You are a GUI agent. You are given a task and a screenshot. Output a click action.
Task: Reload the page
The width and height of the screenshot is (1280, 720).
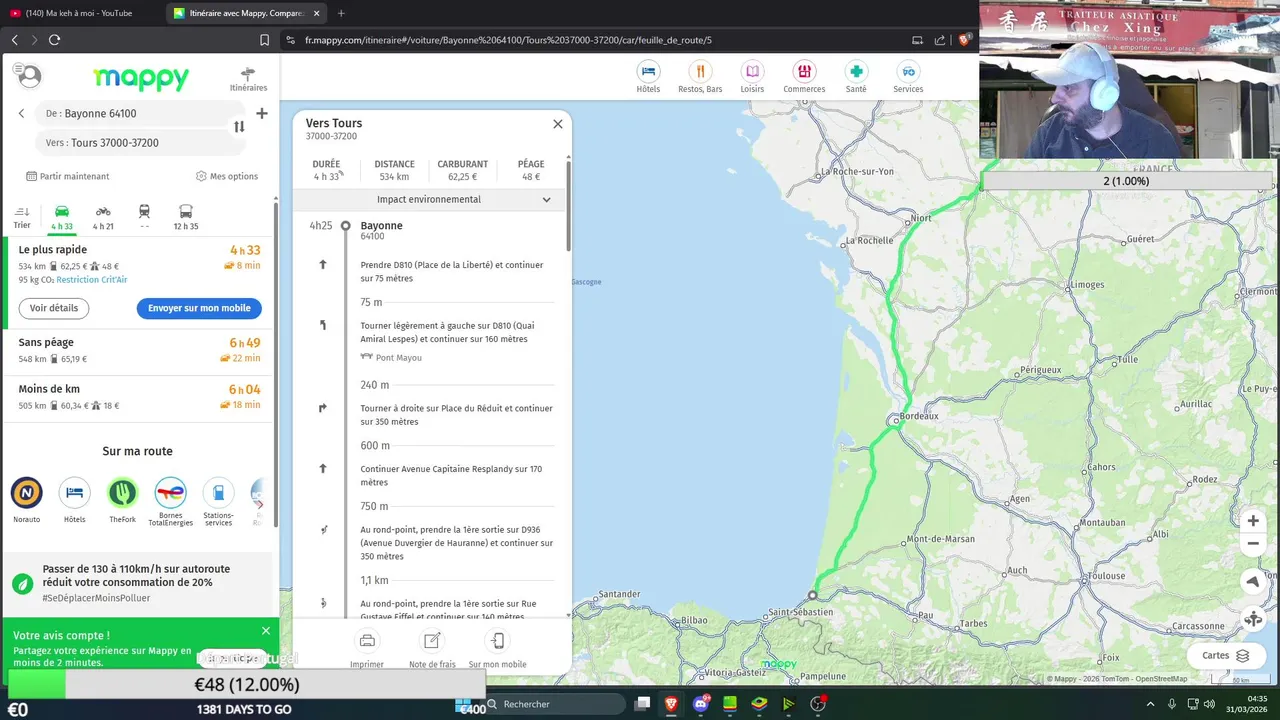(54, 40)
